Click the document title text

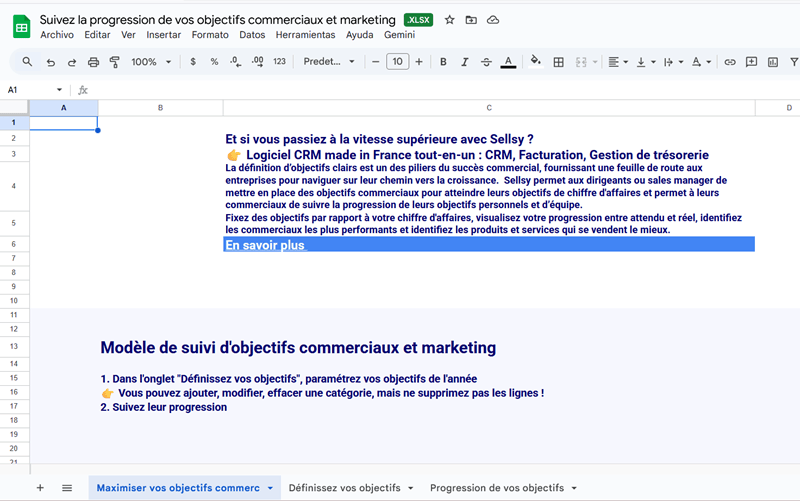tap(217, 20)
